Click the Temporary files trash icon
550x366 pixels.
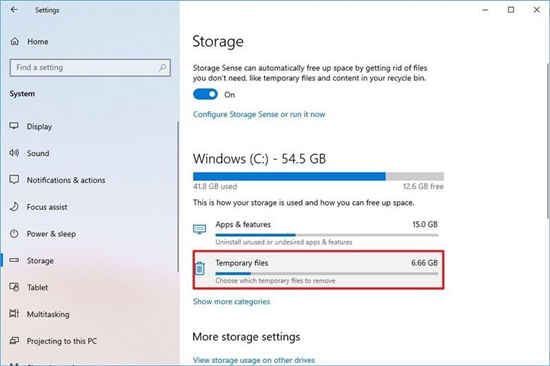click(200, 268)
